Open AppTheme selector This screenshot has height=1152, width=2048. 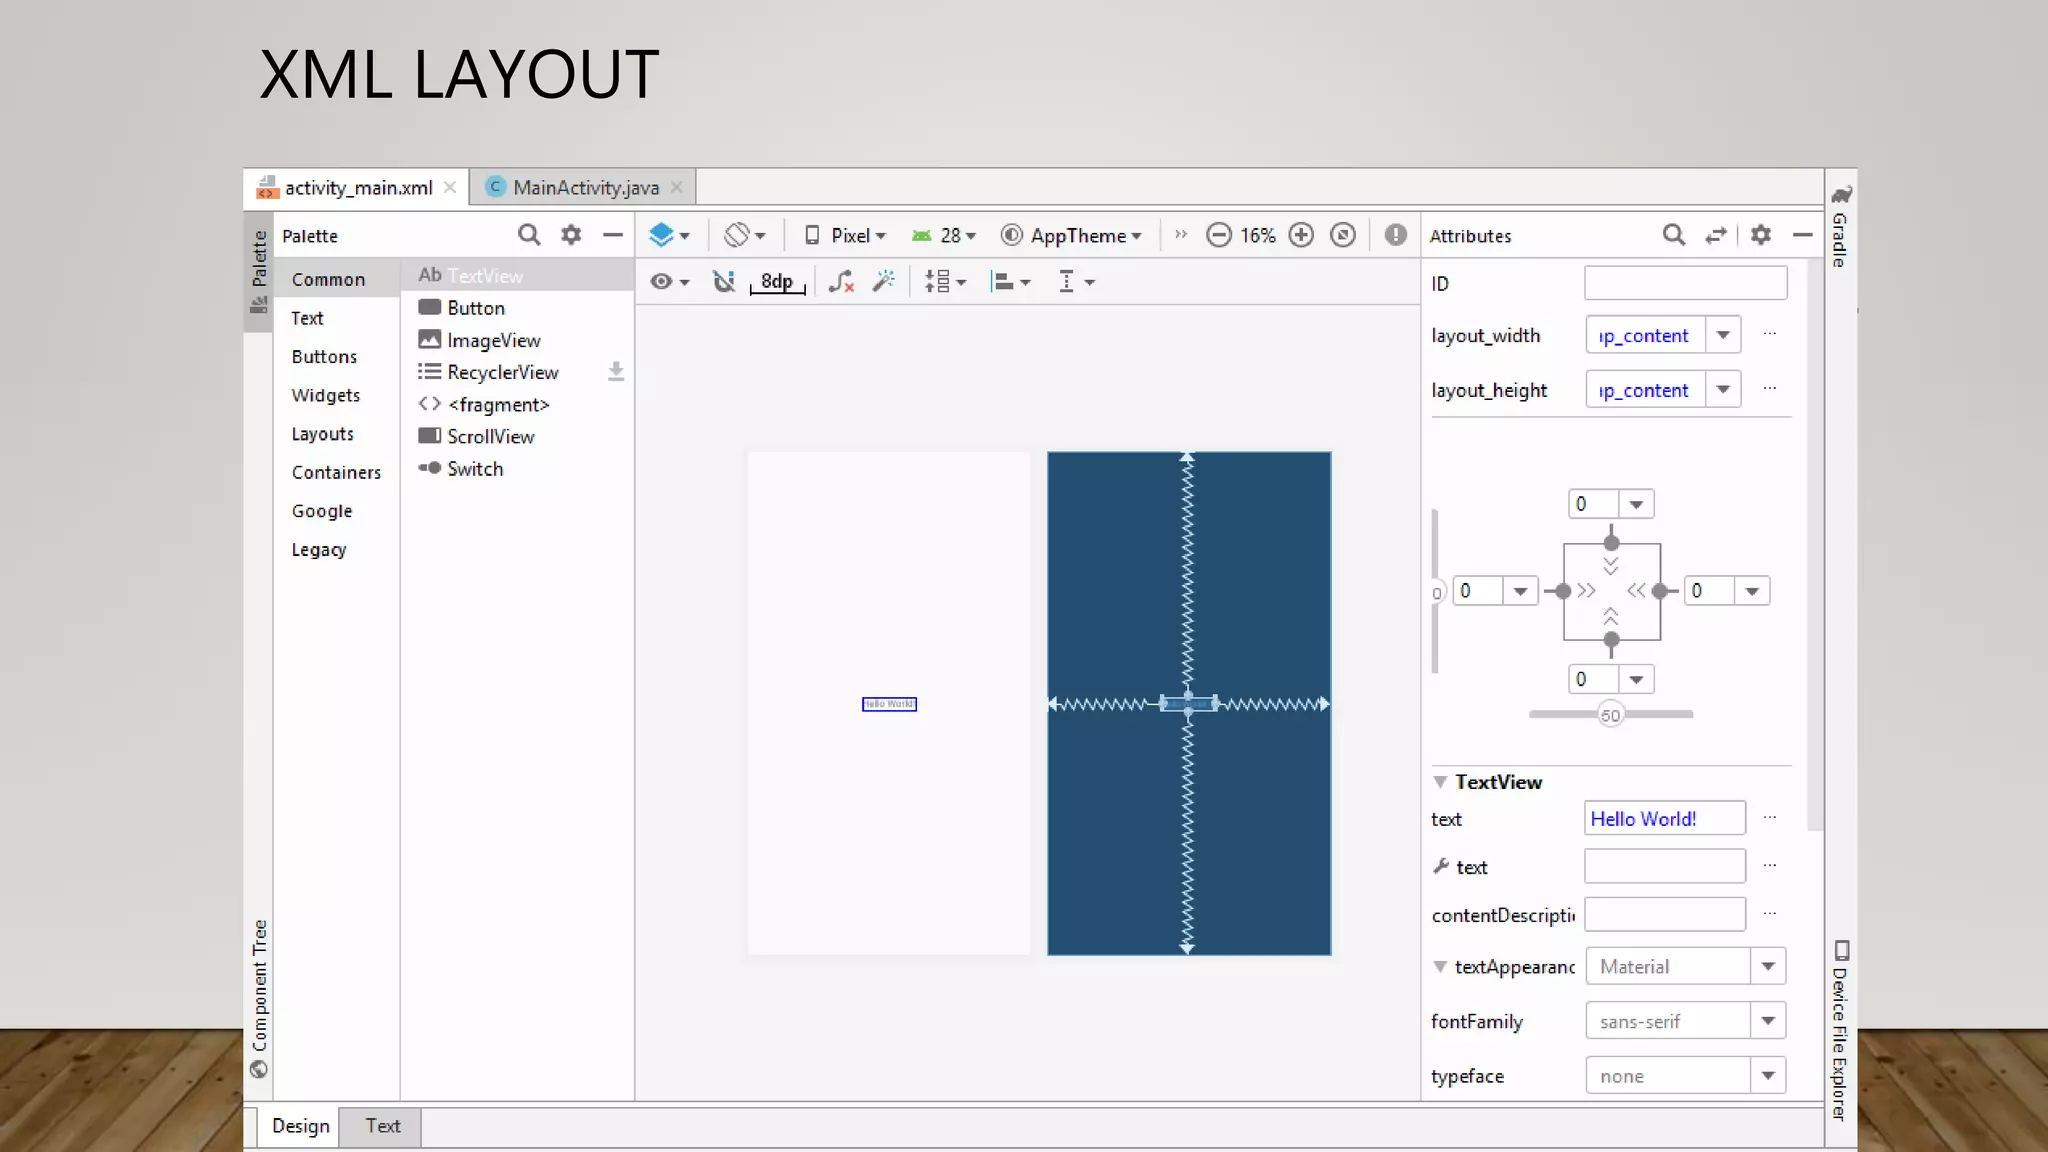(x=1071, y=235)
